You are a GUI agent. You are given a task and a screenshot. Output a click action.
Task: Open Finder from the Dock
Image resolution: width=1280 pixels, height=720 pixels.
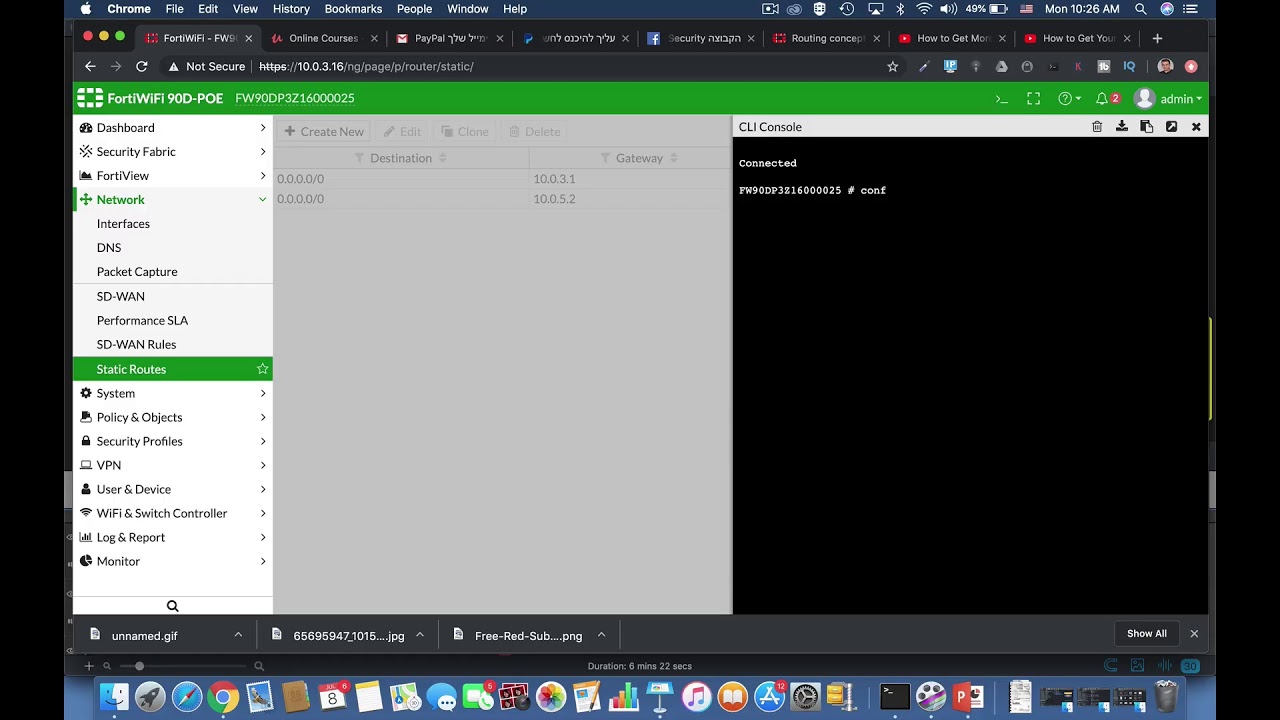(x=115, y=696)
